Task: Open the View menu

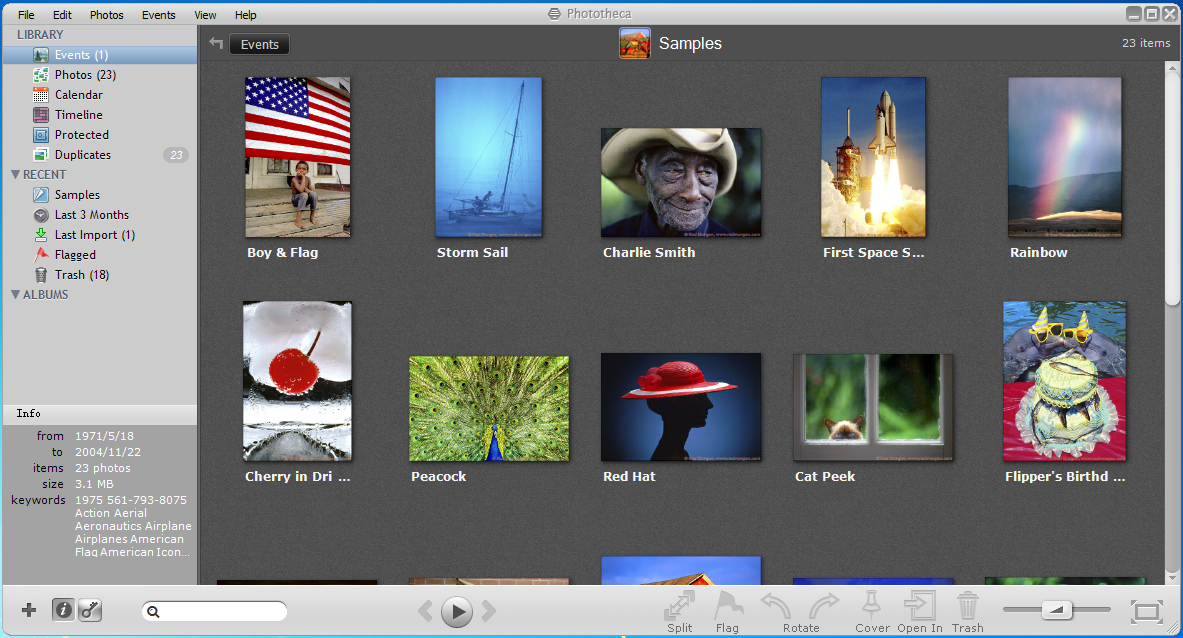Action: pyautogui.click(x=205, y=15)
